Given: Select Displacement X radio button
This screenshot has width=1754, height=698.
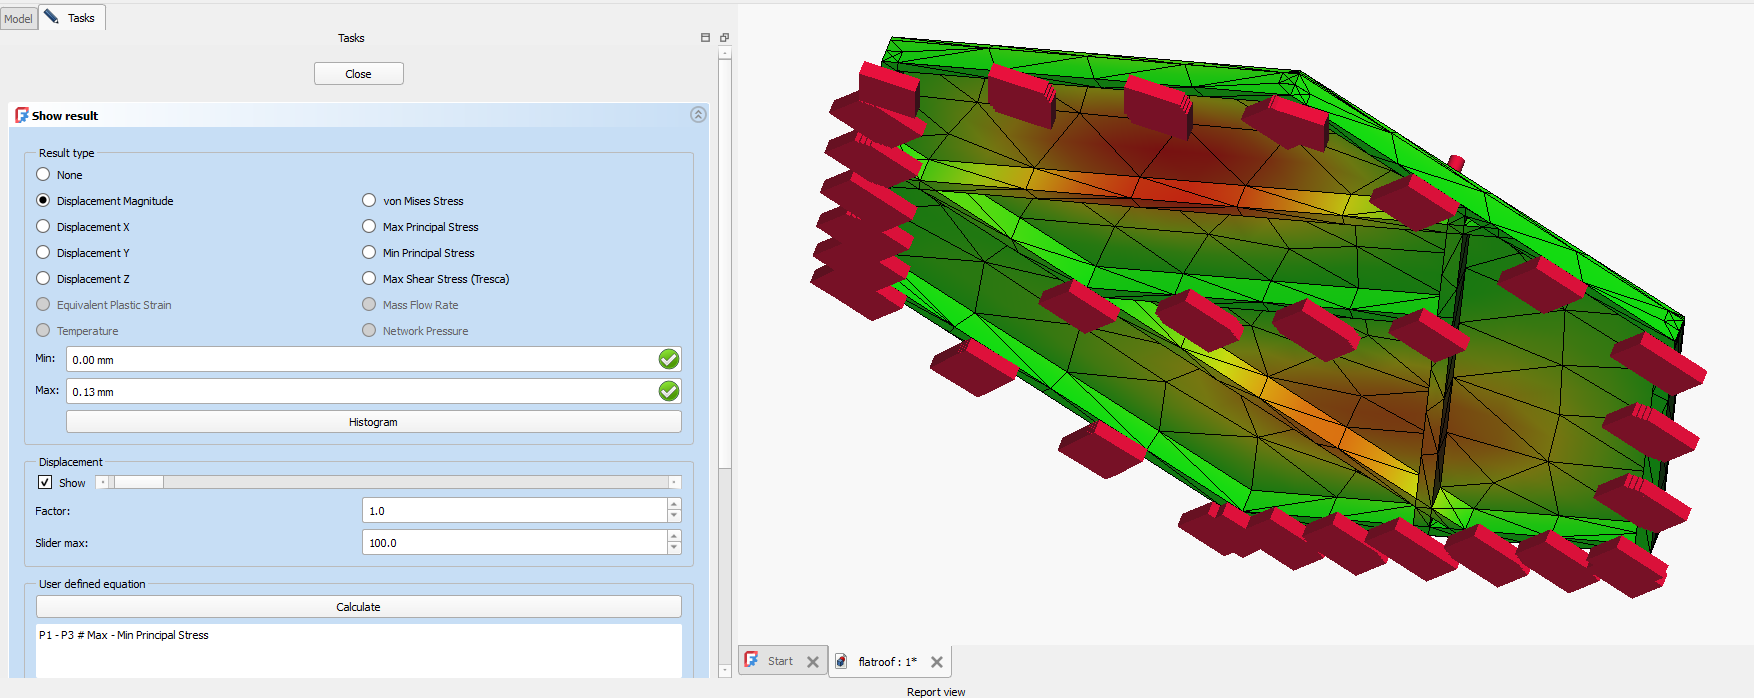Looking at the screenshot, I should pos(43,227).
